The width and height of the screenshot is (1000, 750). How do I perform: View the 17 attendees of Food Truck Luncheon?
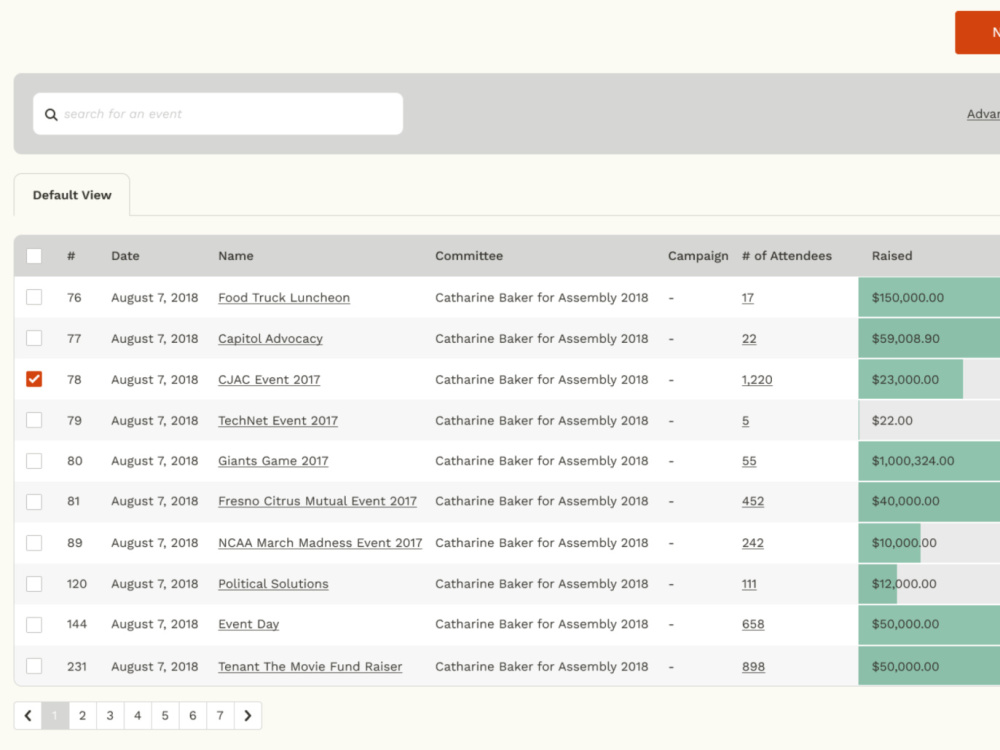(x=747, y=298)
